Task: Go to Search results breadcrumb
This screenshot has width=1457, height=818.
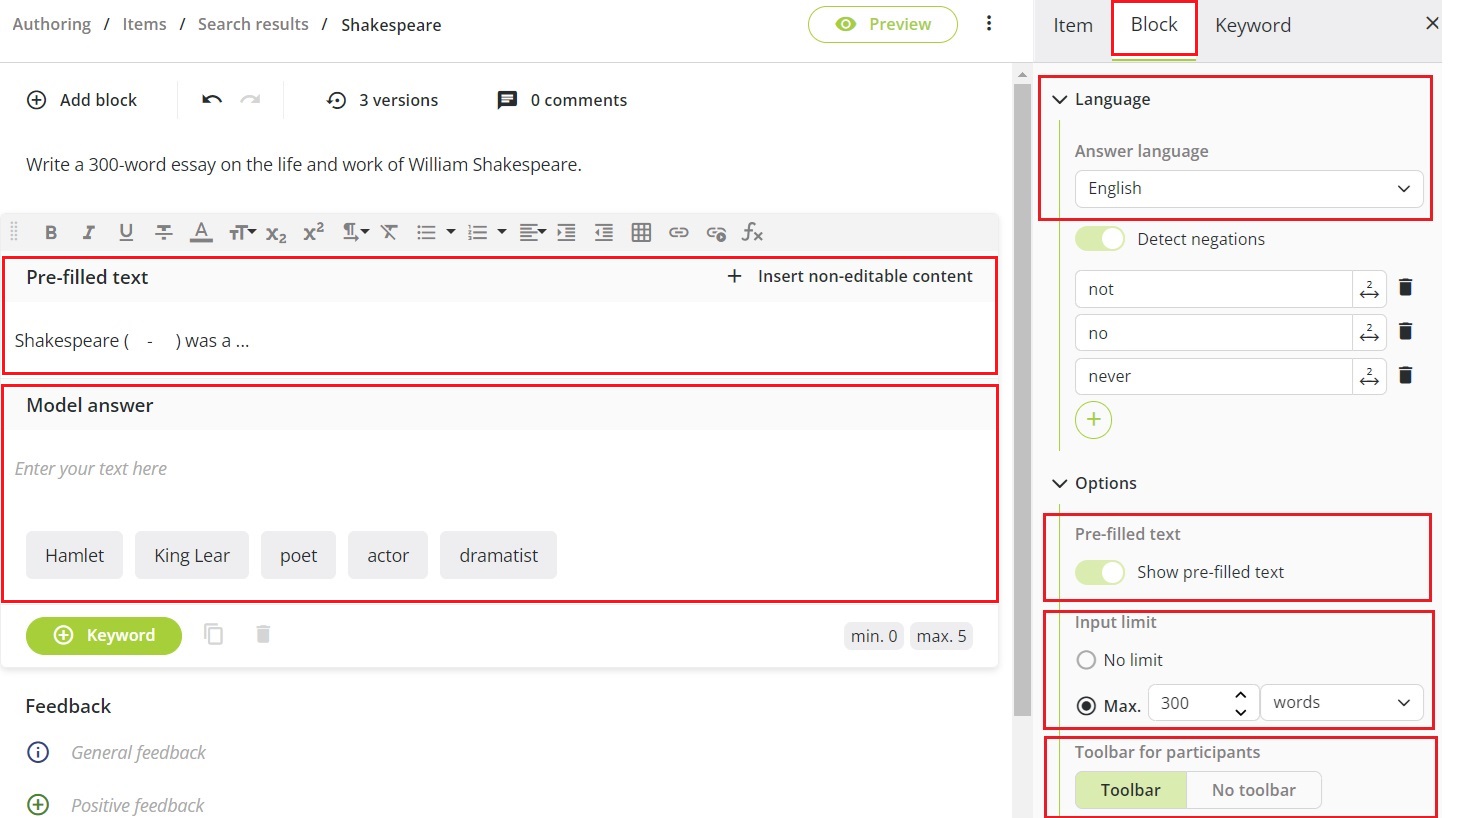Action: tap(253, 24)
